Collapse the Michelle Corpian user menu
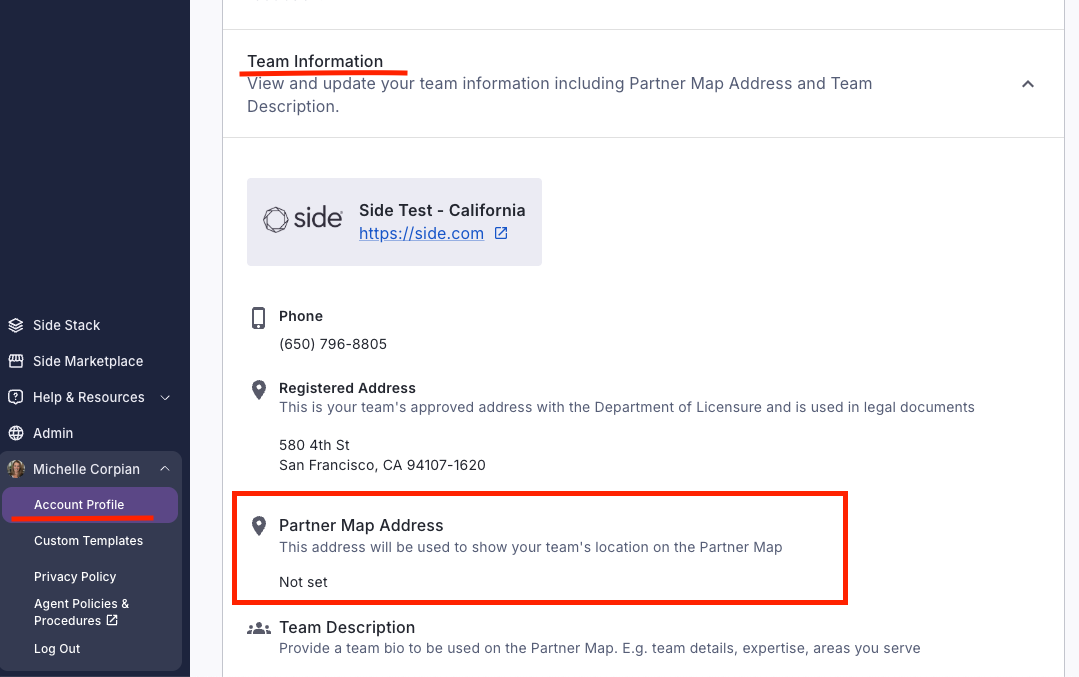 coord(164,469)
